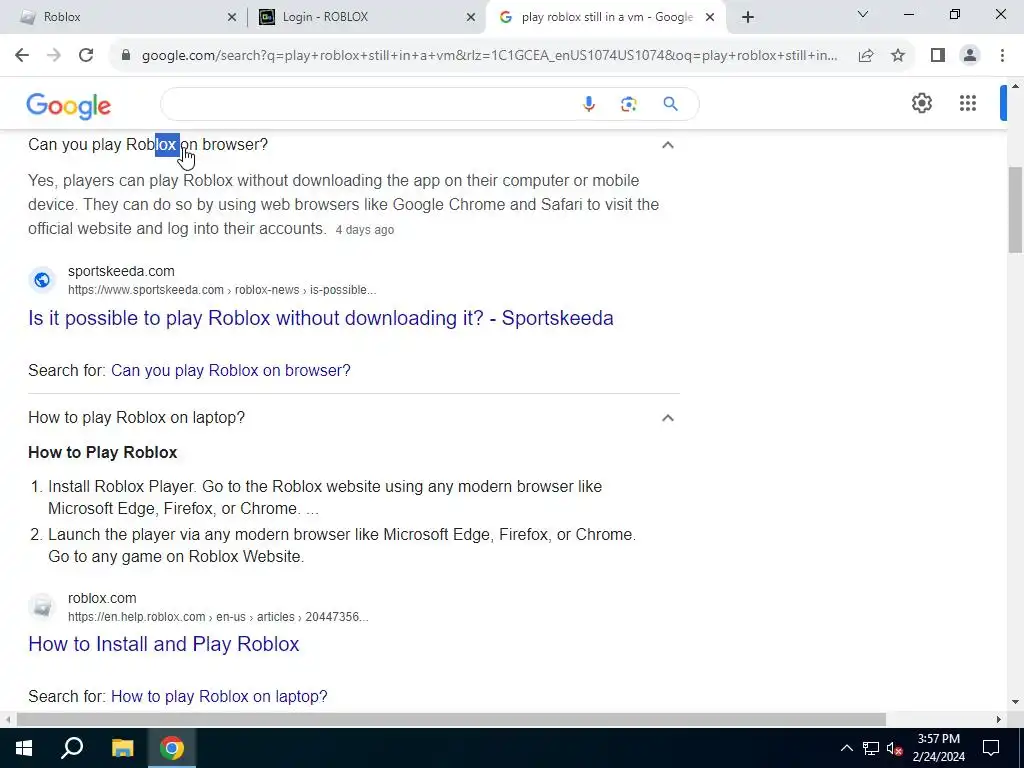Image resolution: width=1024 pixels, height=768 pixels.
Task: Open the Google apps grid
Action: (x=968, y=103)
